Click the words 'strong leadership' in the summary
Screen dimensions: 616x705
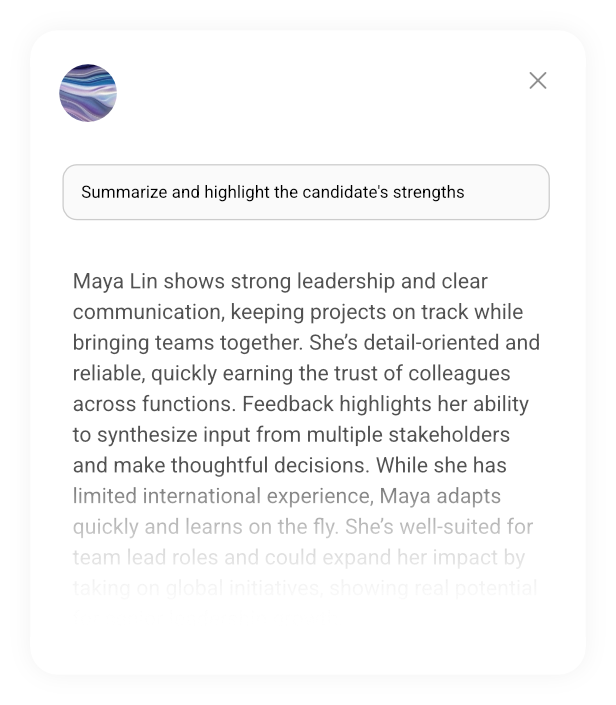[309, 281]
